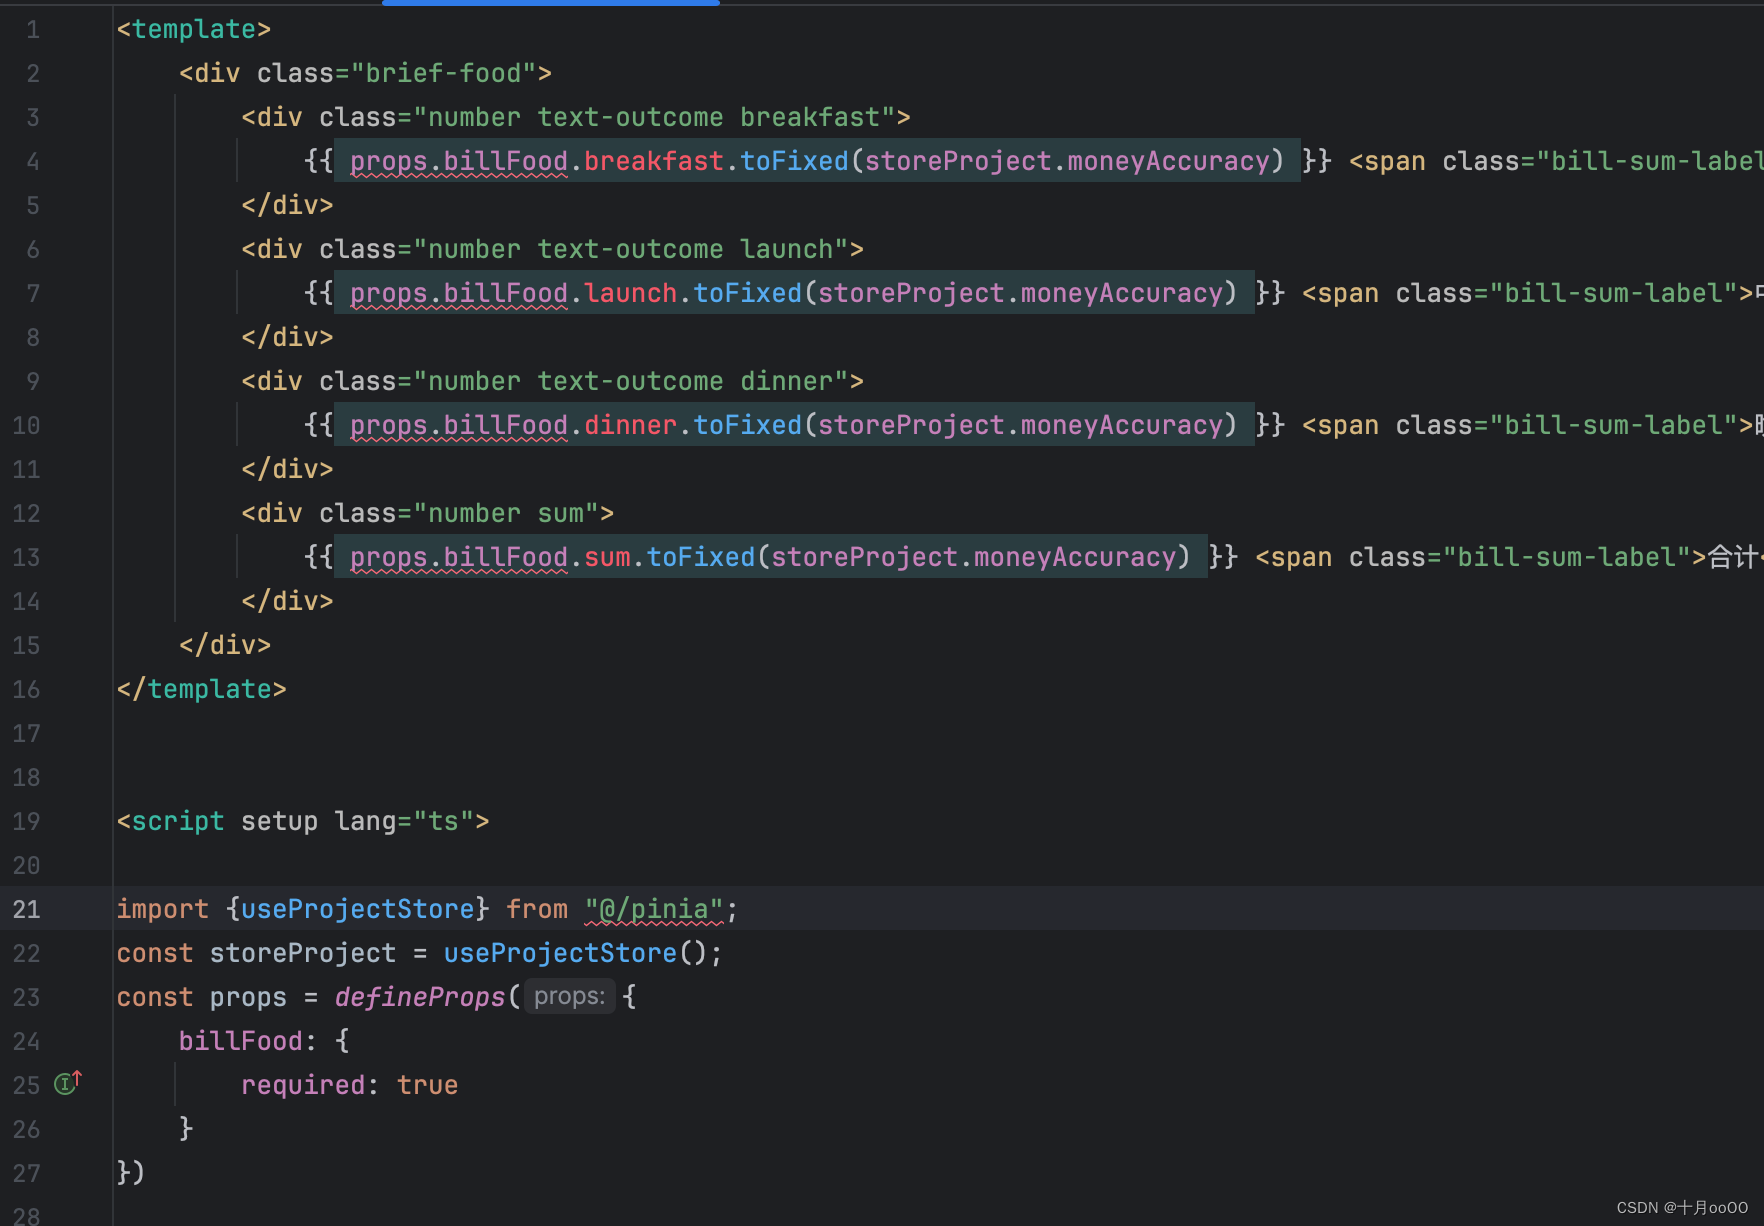Image resolution: width=1764 pixels, height=1226 pixels.
Task: Click the closing </template> tag
Action: point(202,689)
